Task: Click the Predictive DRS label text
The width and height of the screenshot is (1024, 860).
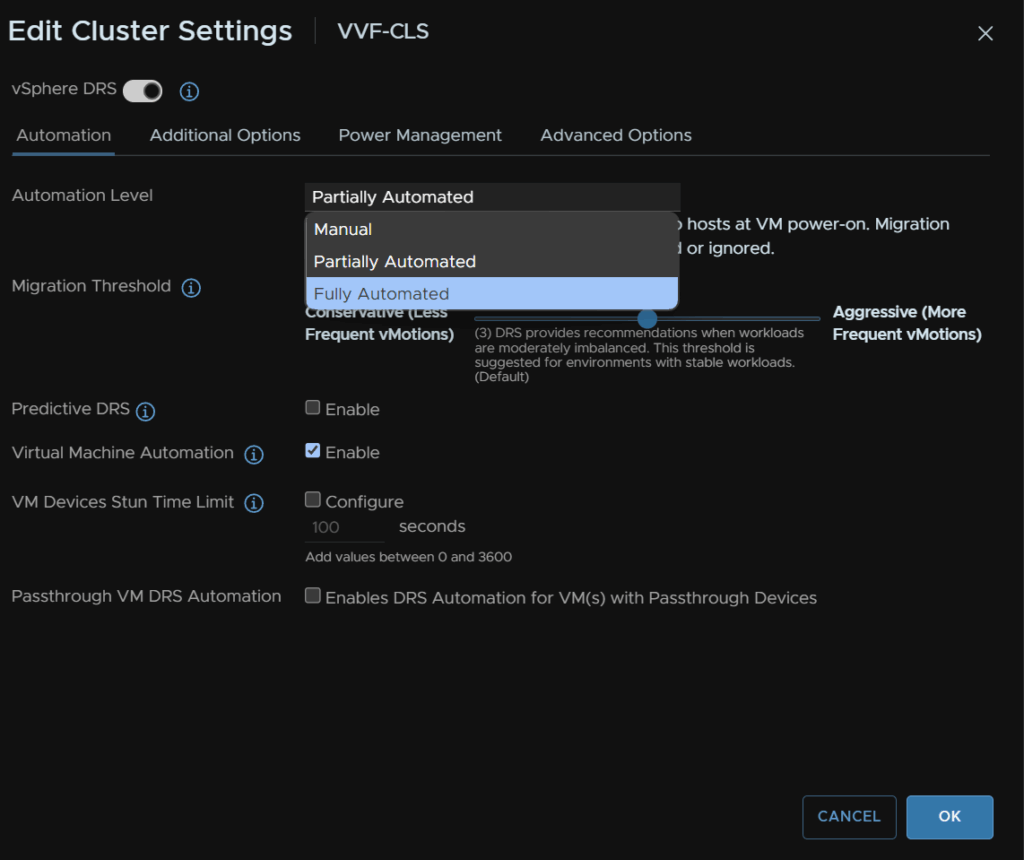Action: [x=71, y=409]
